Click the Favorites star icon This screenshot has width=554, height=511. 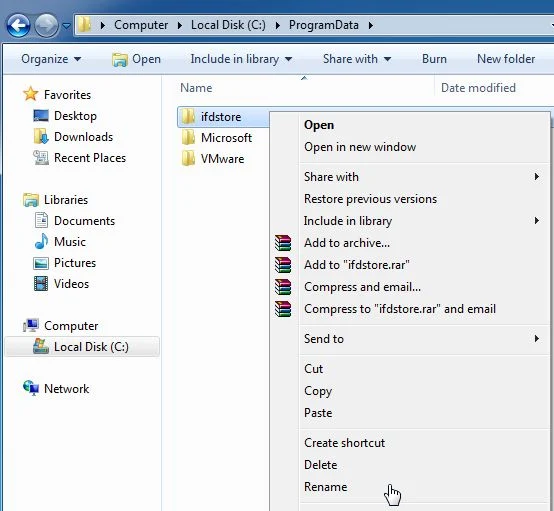[31, 94]
